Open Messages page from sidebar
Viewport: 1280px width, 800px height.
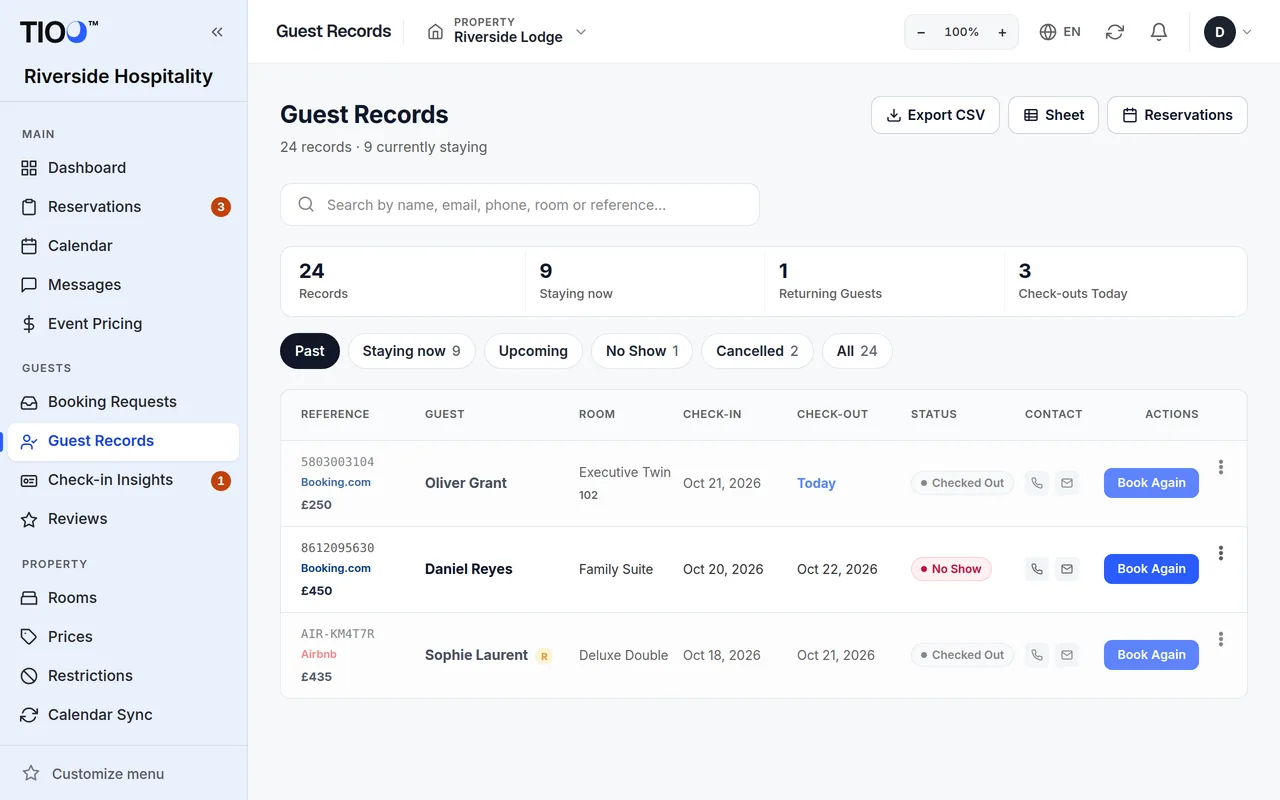pos(123,285)
